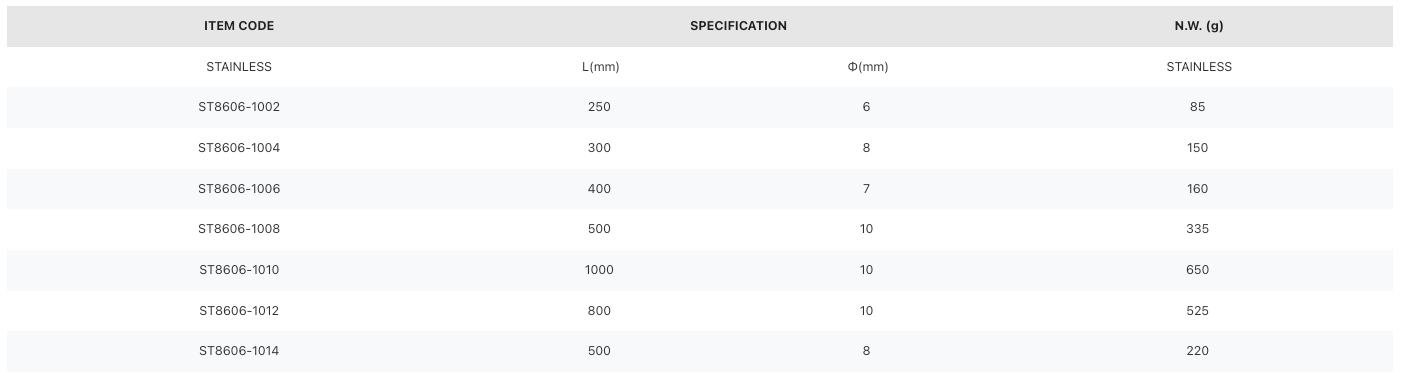The height and width of the screenshot is (381, 1403).
Task: Click the 650 net weight value
Action: [1198, 270]
